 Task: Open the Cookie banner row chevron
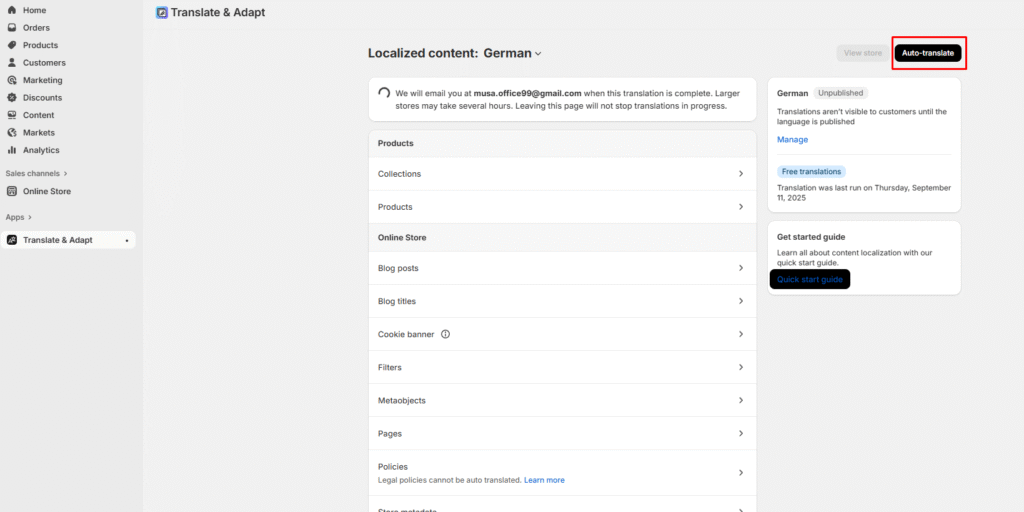741,334
